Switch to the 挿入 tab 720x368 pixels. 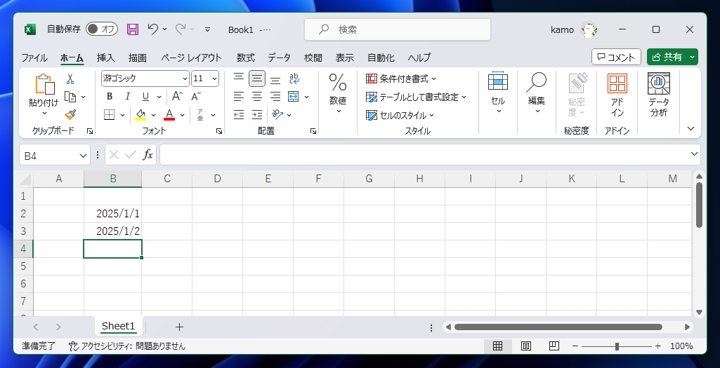point(106,58)
